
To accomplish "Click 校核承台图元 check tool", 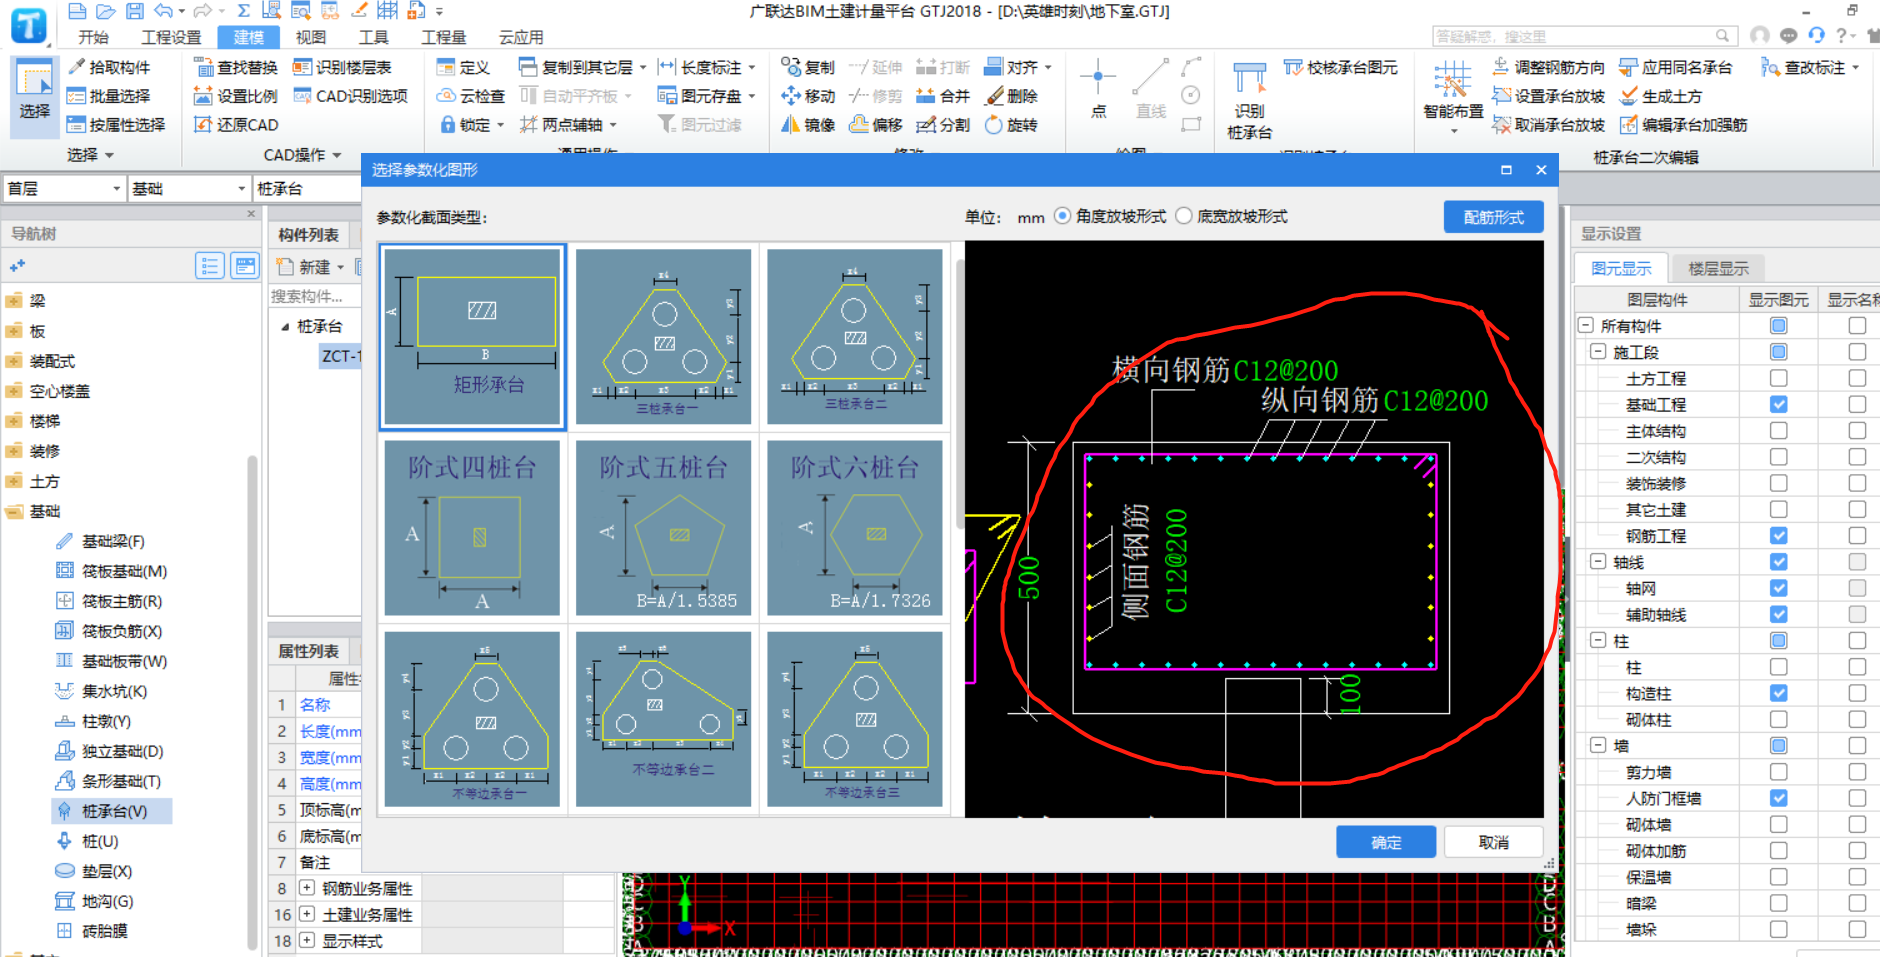I will click(x=1341, y=67).
